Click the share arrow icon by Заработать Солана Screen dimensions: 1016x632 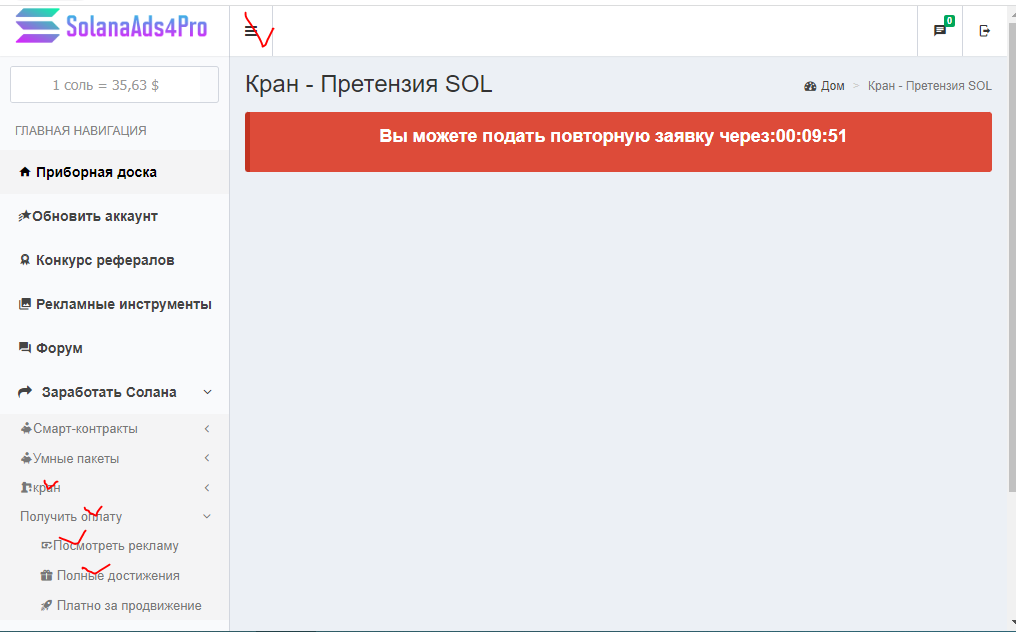click(x=25, y=392)
